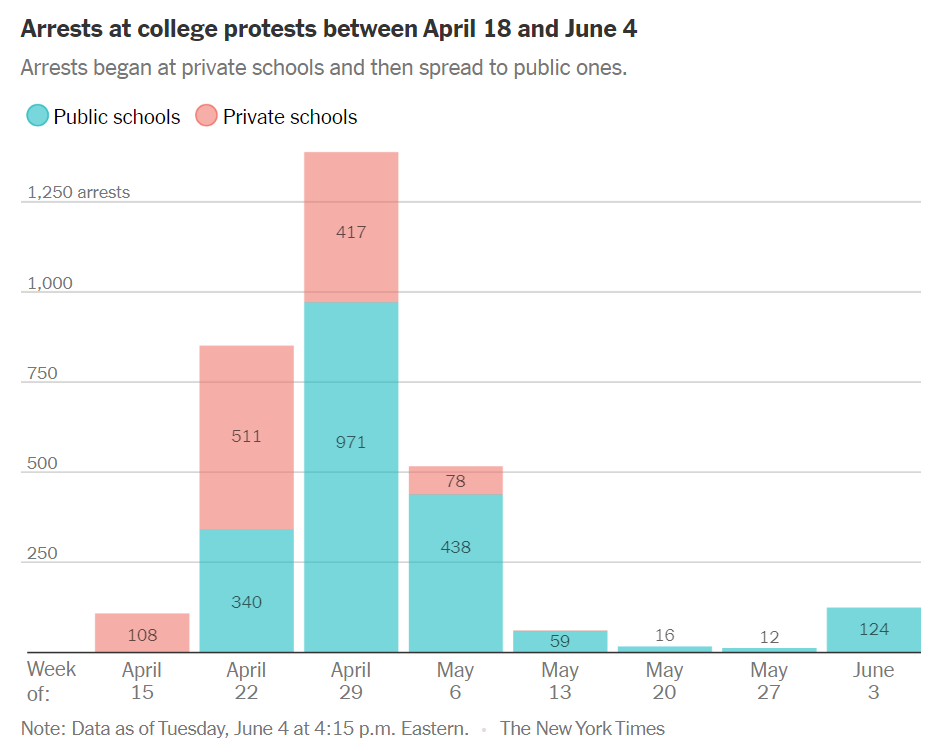Screen dimensions: 946x754
Task: Click the June 3 public schools bar (124)
Action: tap(873, 630)
